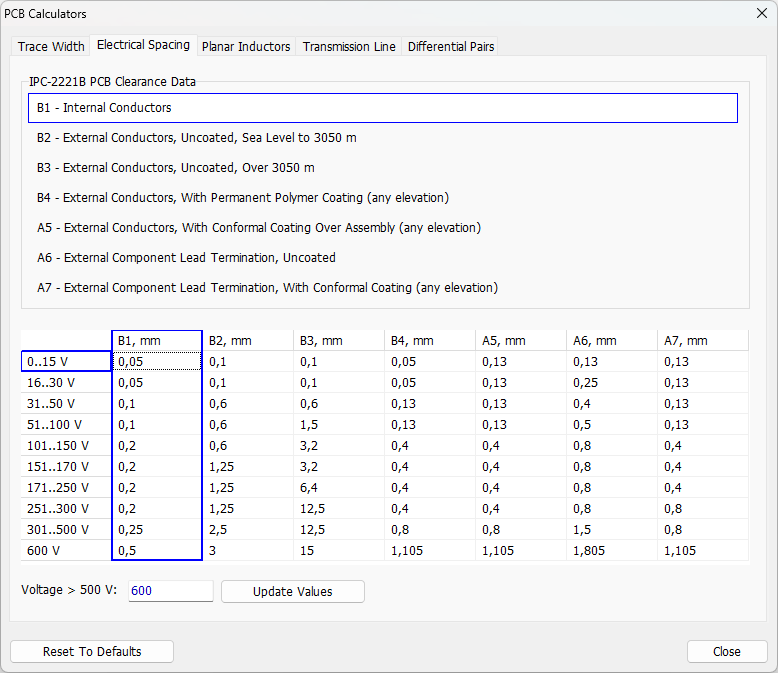Click A6 value 0,5 in 51..100 V row
The image size is (778, 673).
pos(612,424)
